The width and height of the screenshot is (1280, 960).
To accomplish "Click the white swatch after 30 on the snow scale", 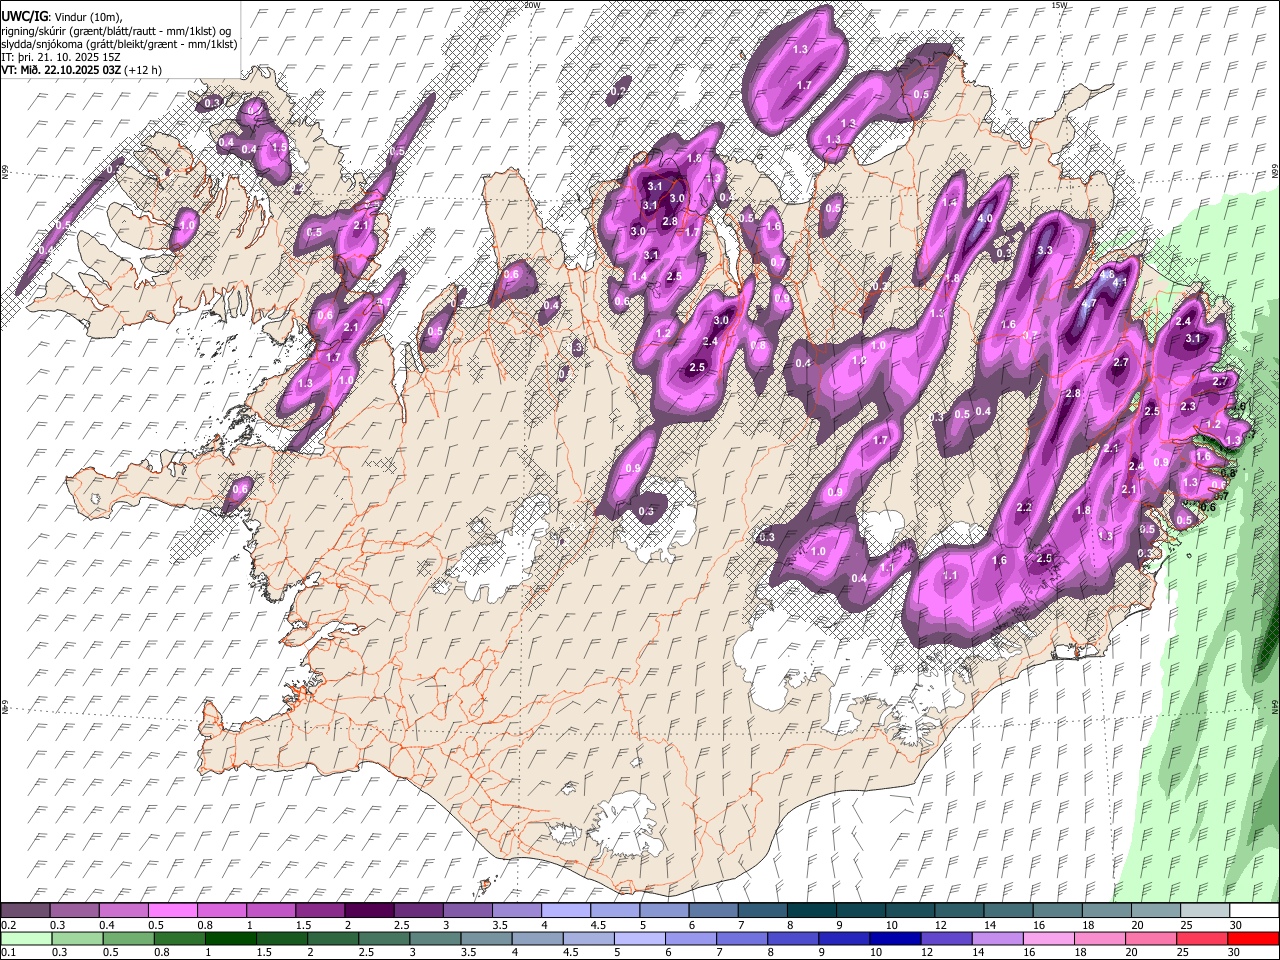I will [1254, 910].
